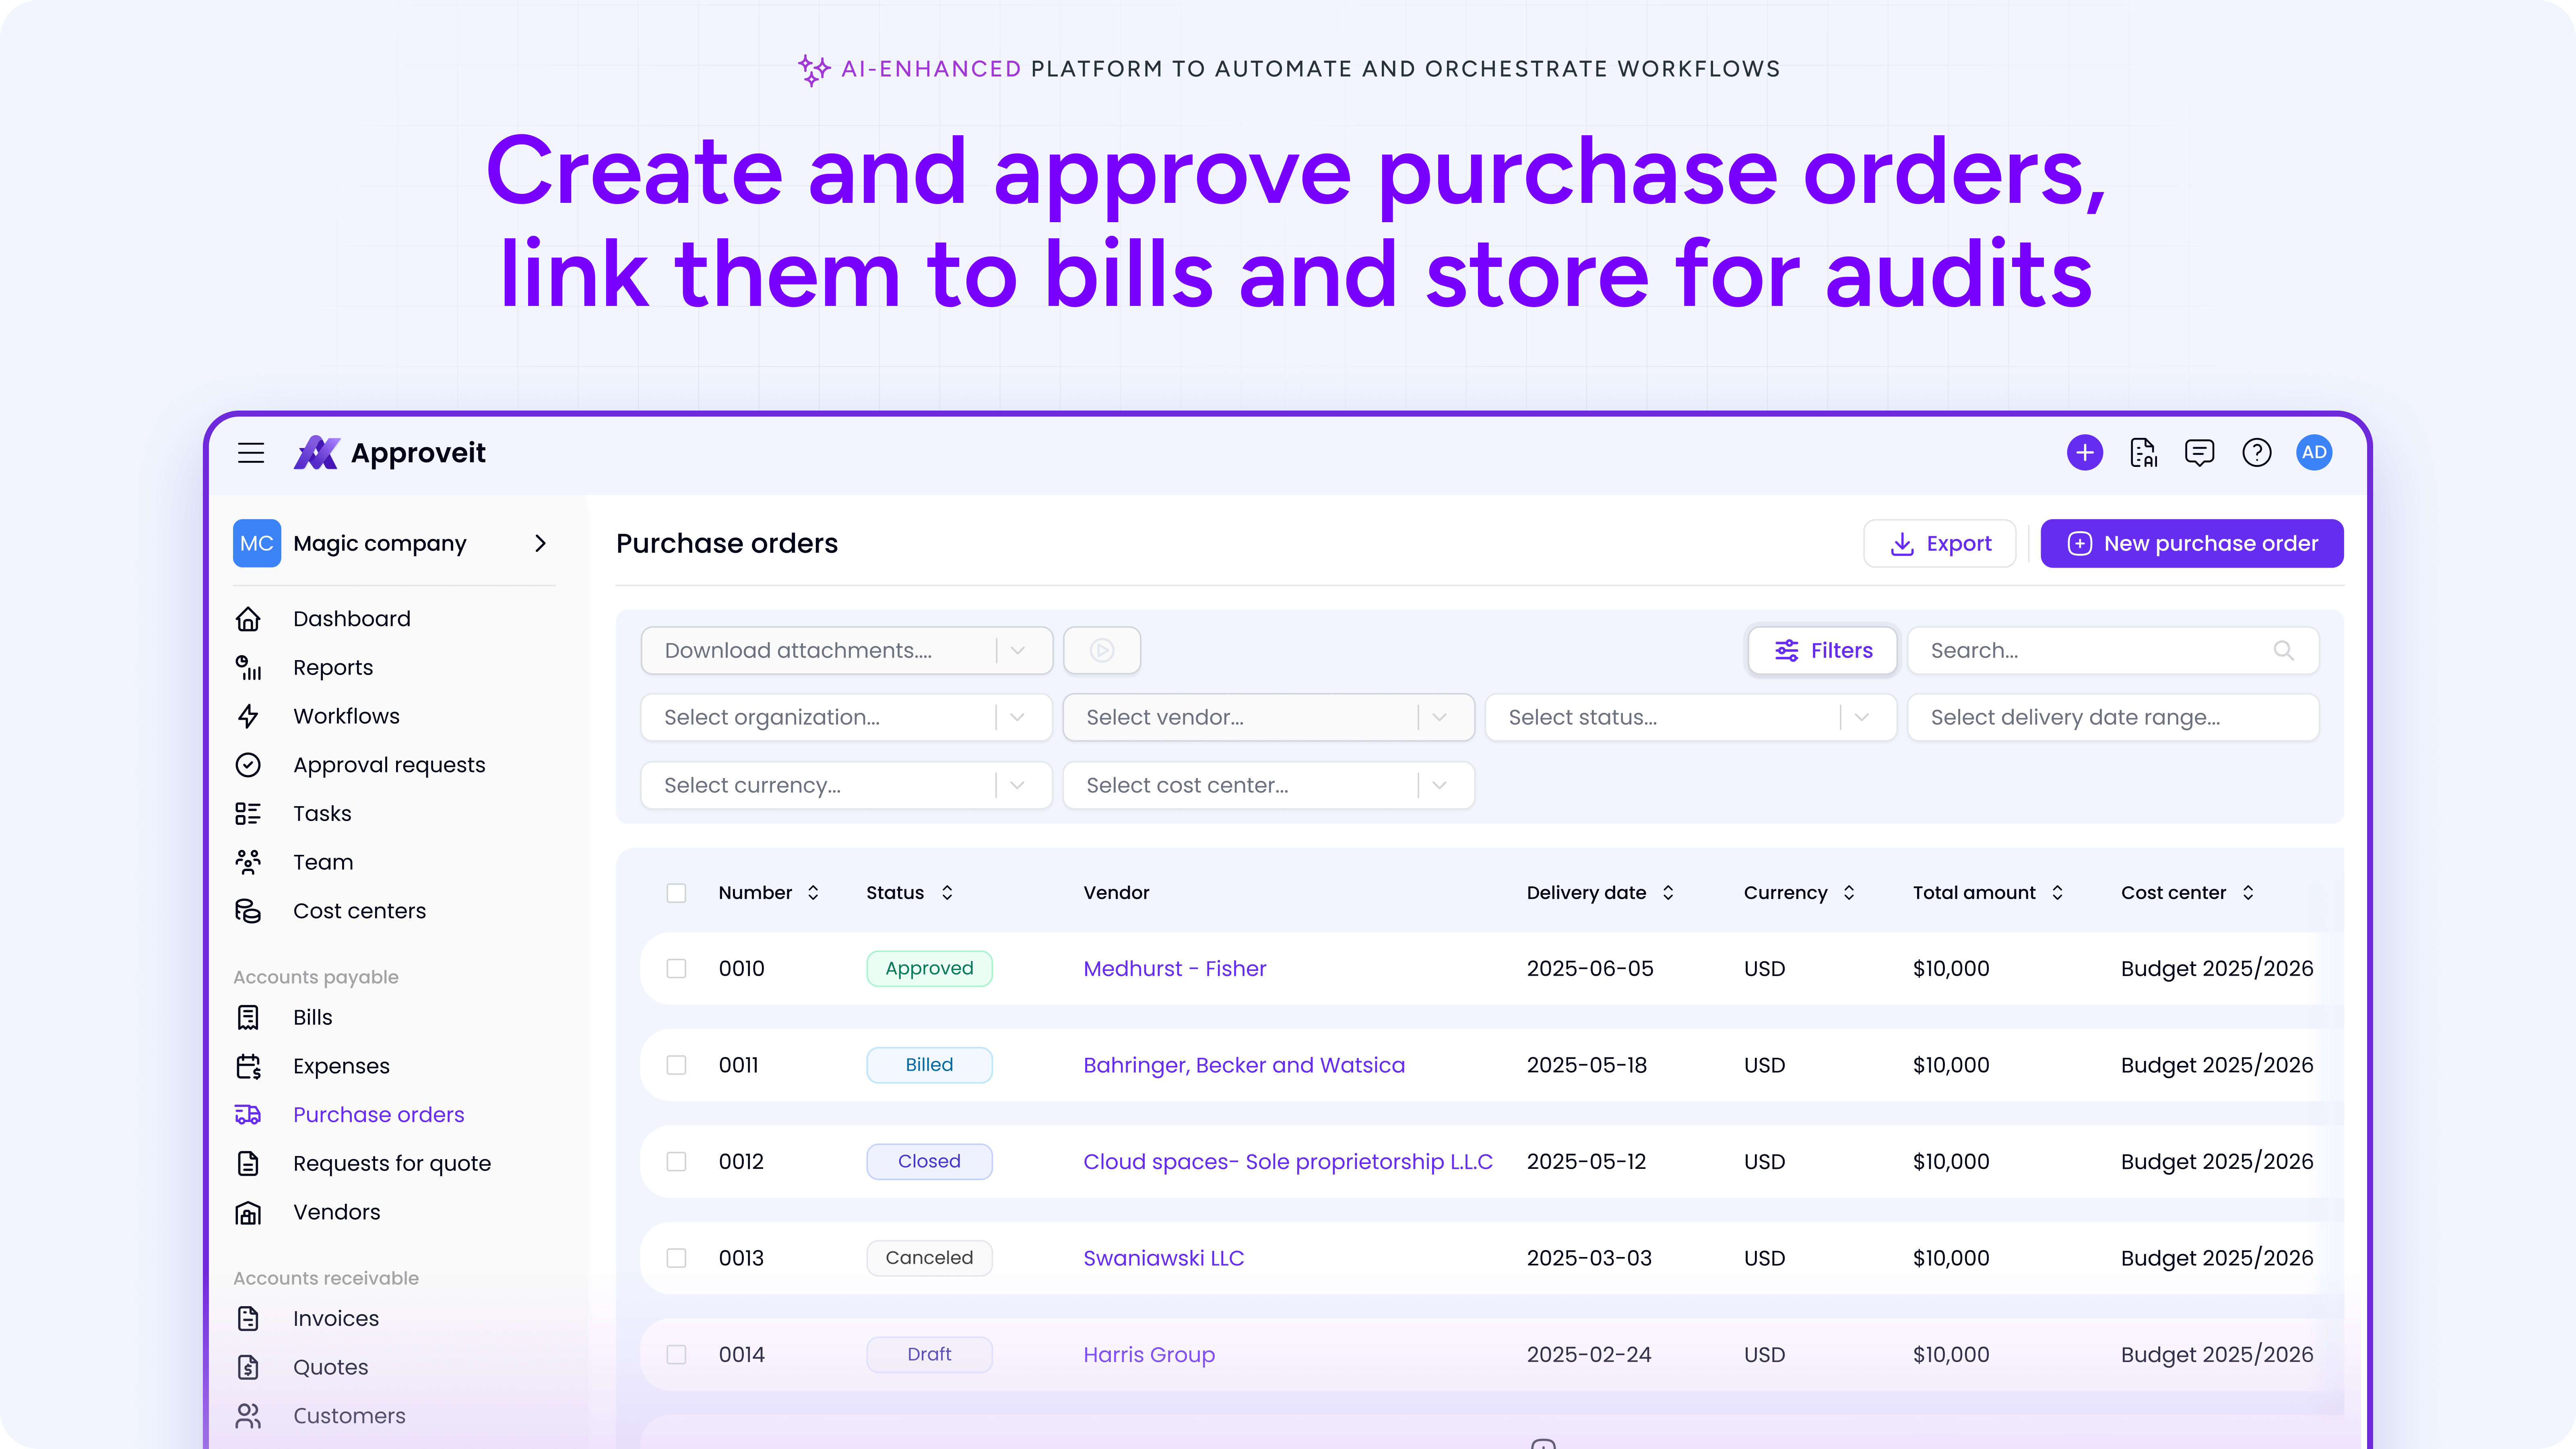The width and height of the screenshot is (2576, 1449).
Task: Expand the Magic company workspace chevron
Action: point(540,543)
